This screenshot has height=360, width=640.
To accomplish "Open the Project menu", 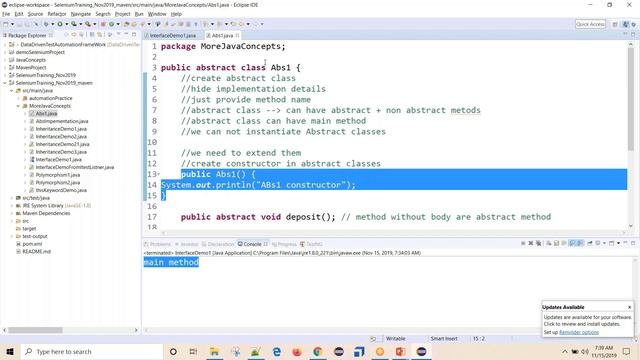I will point(122,14).
